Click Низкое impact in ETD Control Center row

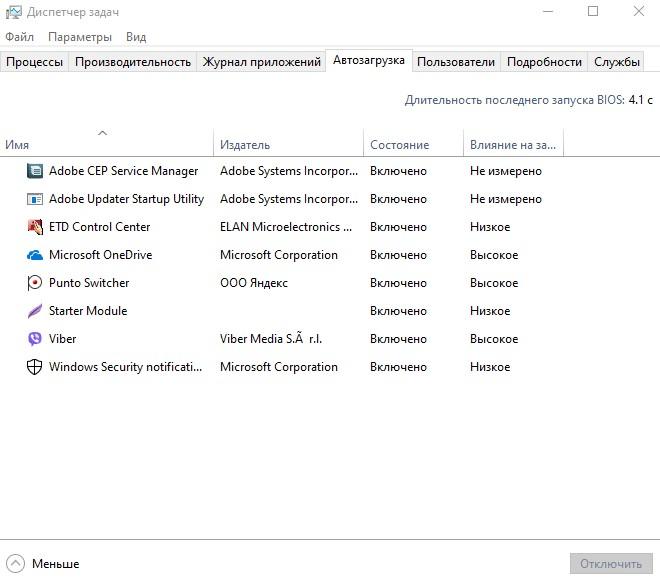click(x=490, y=227)
